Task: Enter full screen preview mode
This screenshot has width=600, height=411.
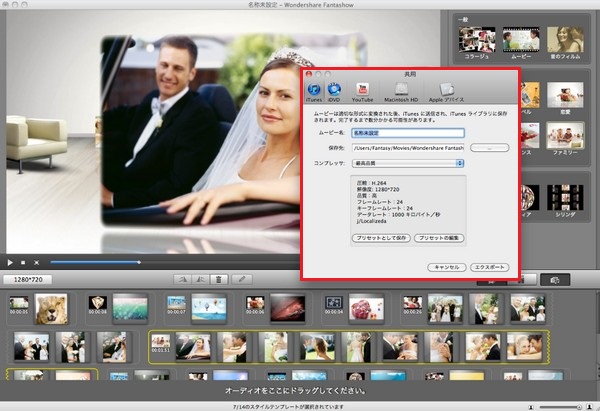Action: (x=36, y=263)
